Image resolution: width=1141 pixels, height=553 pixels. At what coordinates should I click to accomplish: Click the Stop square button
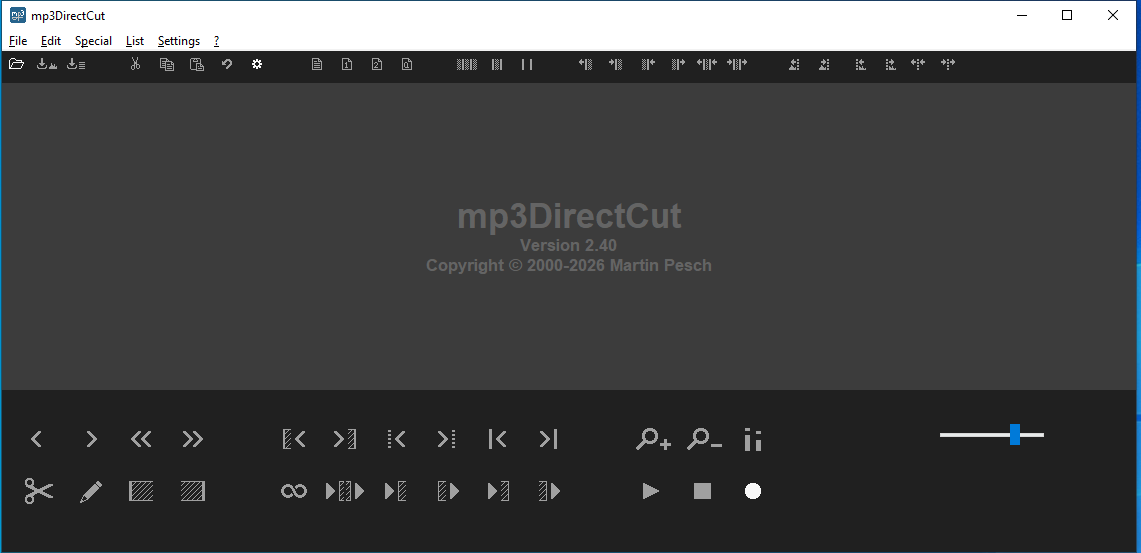pos(702,491)
